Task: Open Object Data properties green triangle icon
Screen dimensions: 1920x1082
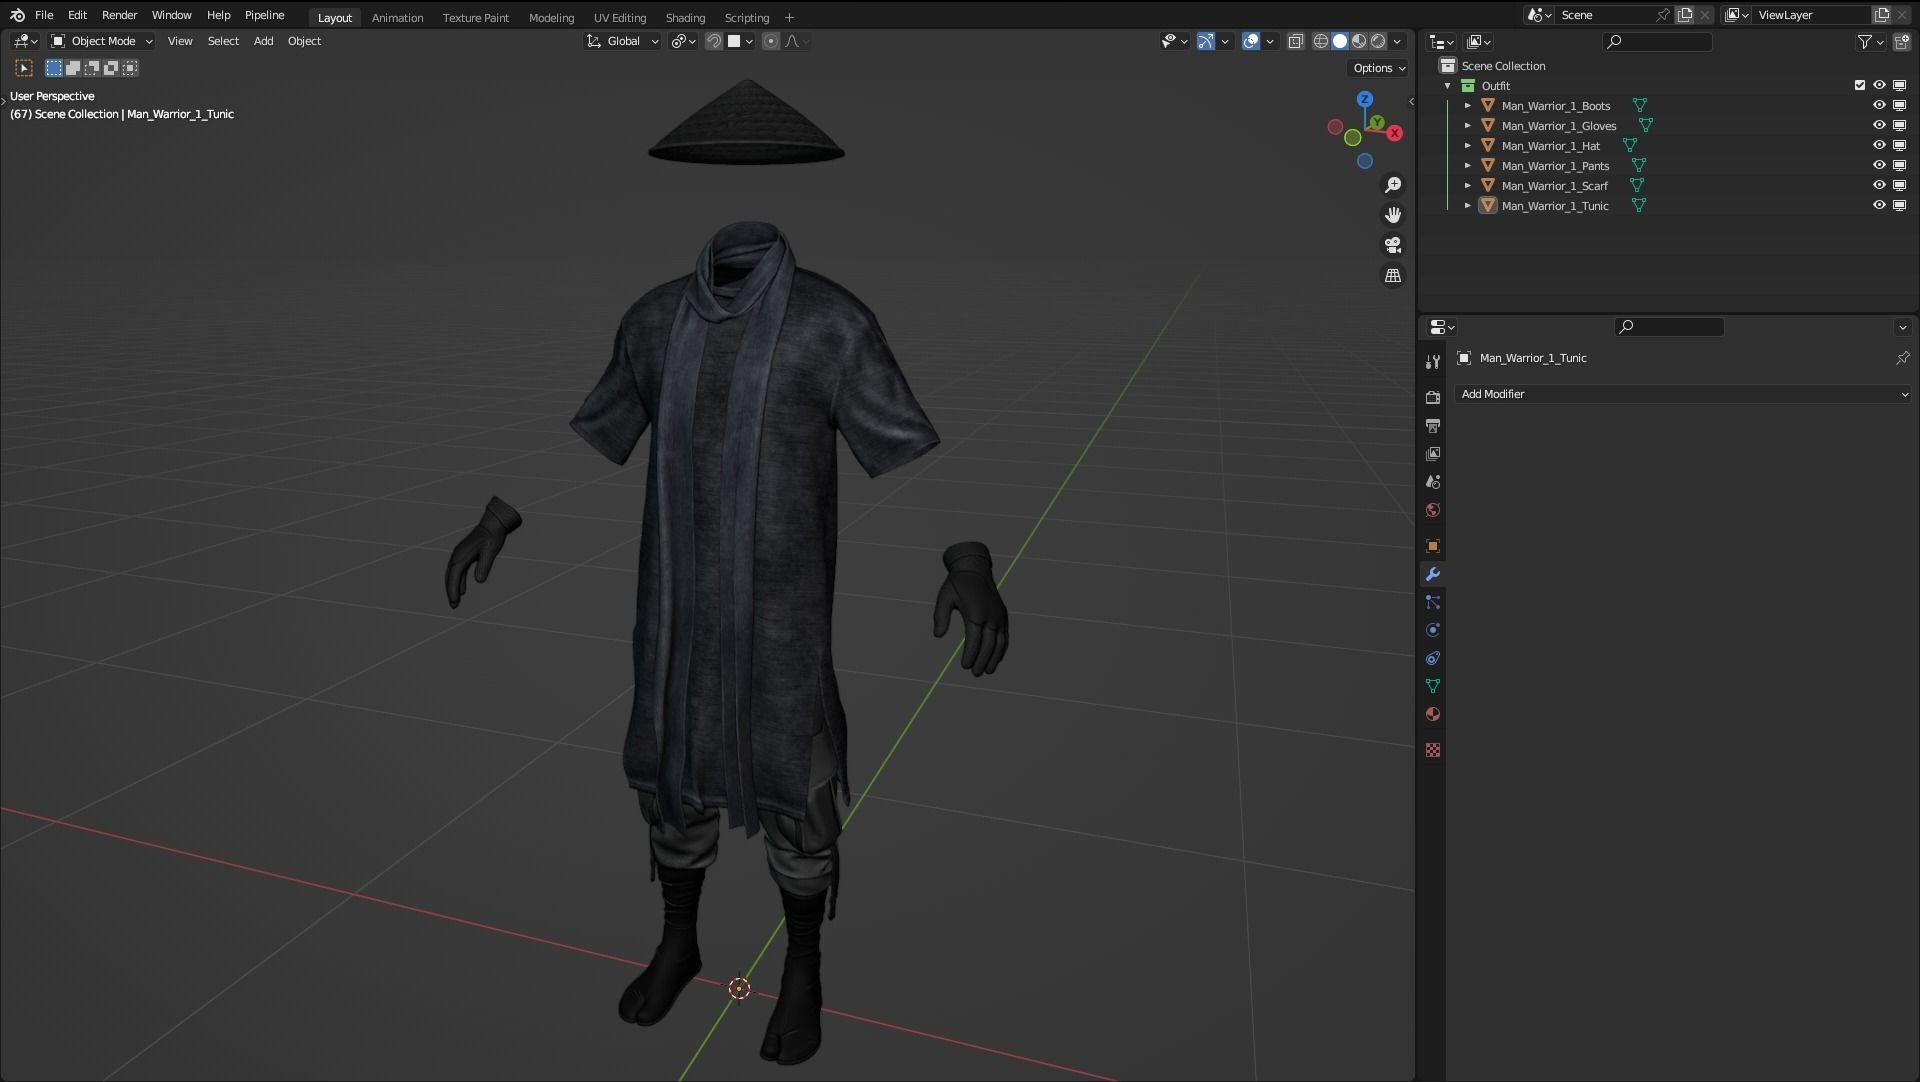Action: 1432,686
